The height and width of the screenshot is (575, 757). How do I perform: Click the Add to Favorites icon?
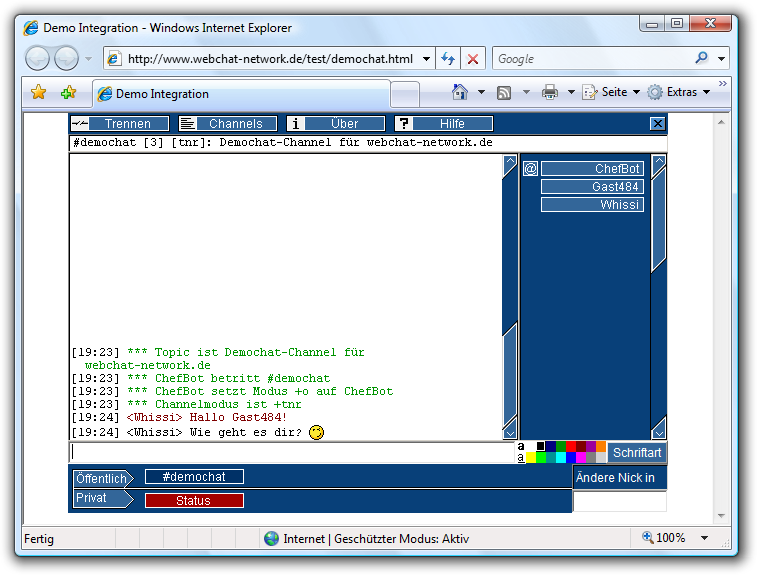[69, 92]
